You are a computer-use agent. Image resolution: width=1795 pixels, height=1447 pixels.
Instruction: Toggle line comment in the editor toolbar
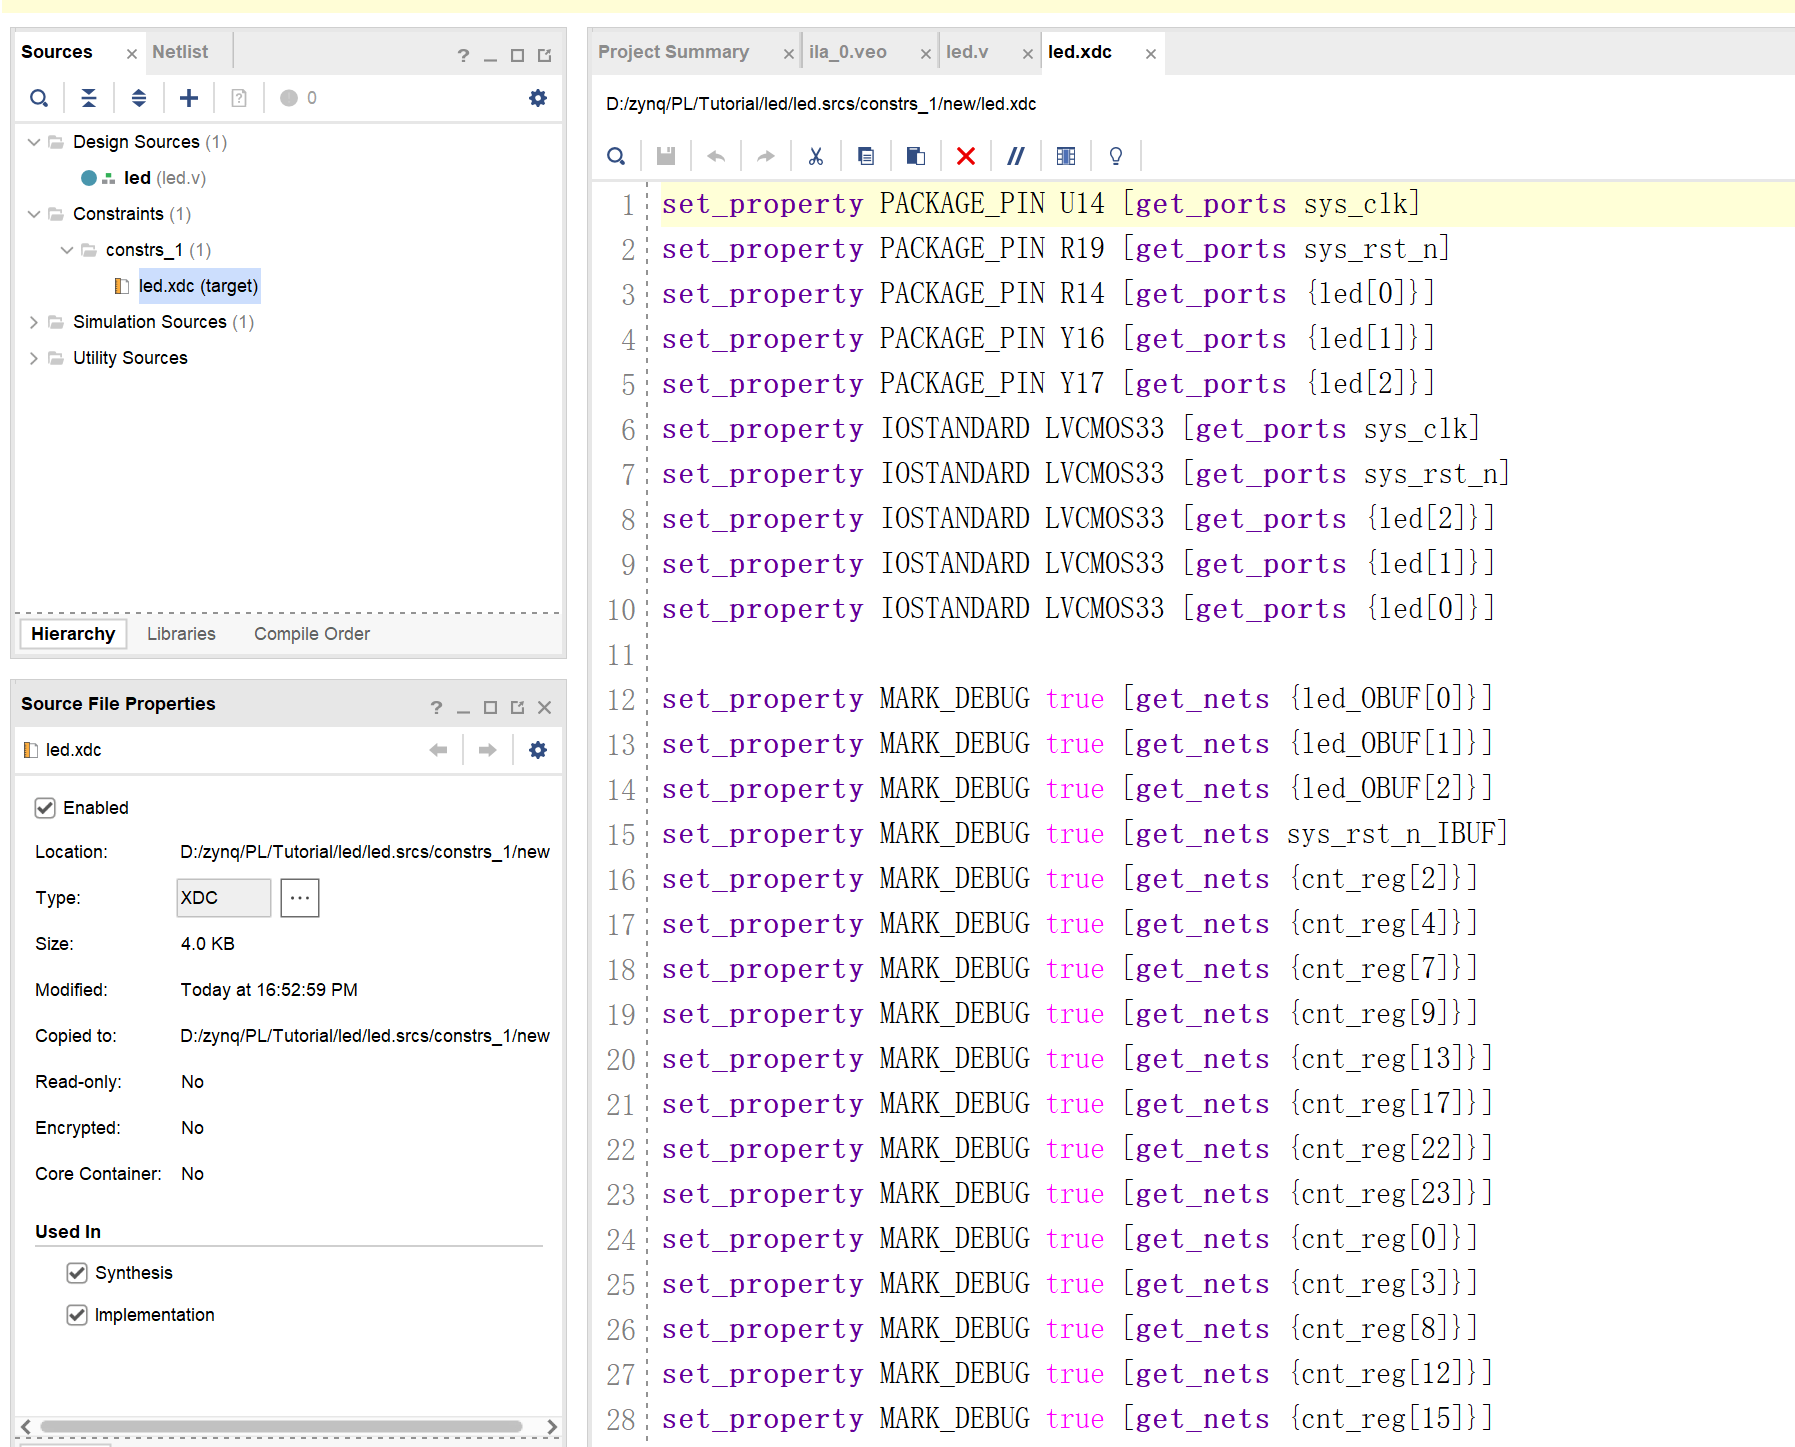pos(1016,156)
